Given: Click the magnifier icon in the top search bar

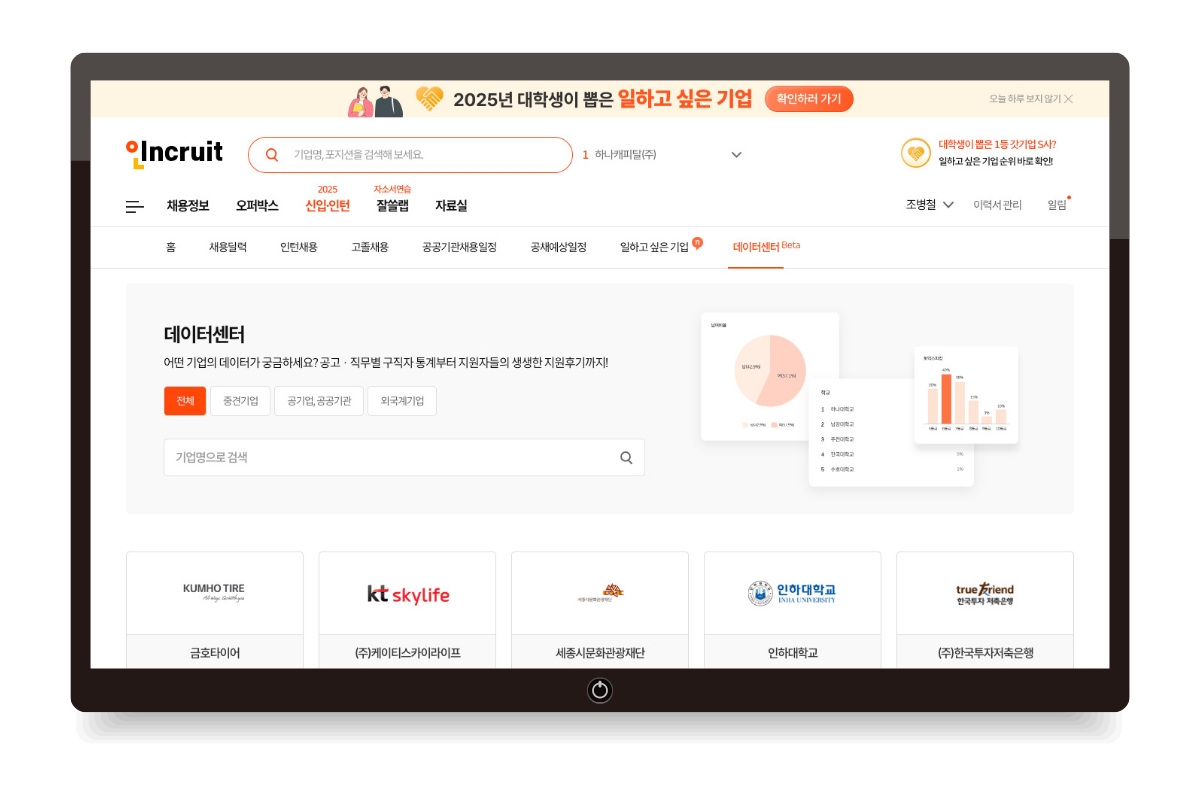Looking at the screenshot, I should (272, 155).
